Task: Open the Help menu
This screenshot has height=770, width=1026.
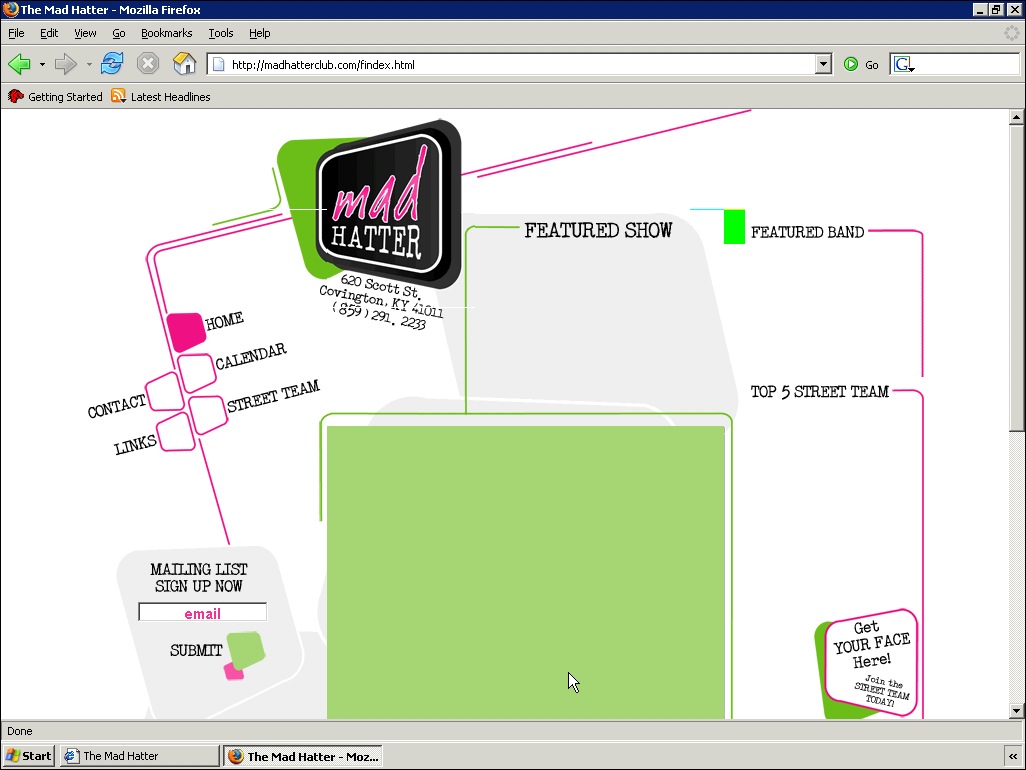Action: (x=259, y=33)
